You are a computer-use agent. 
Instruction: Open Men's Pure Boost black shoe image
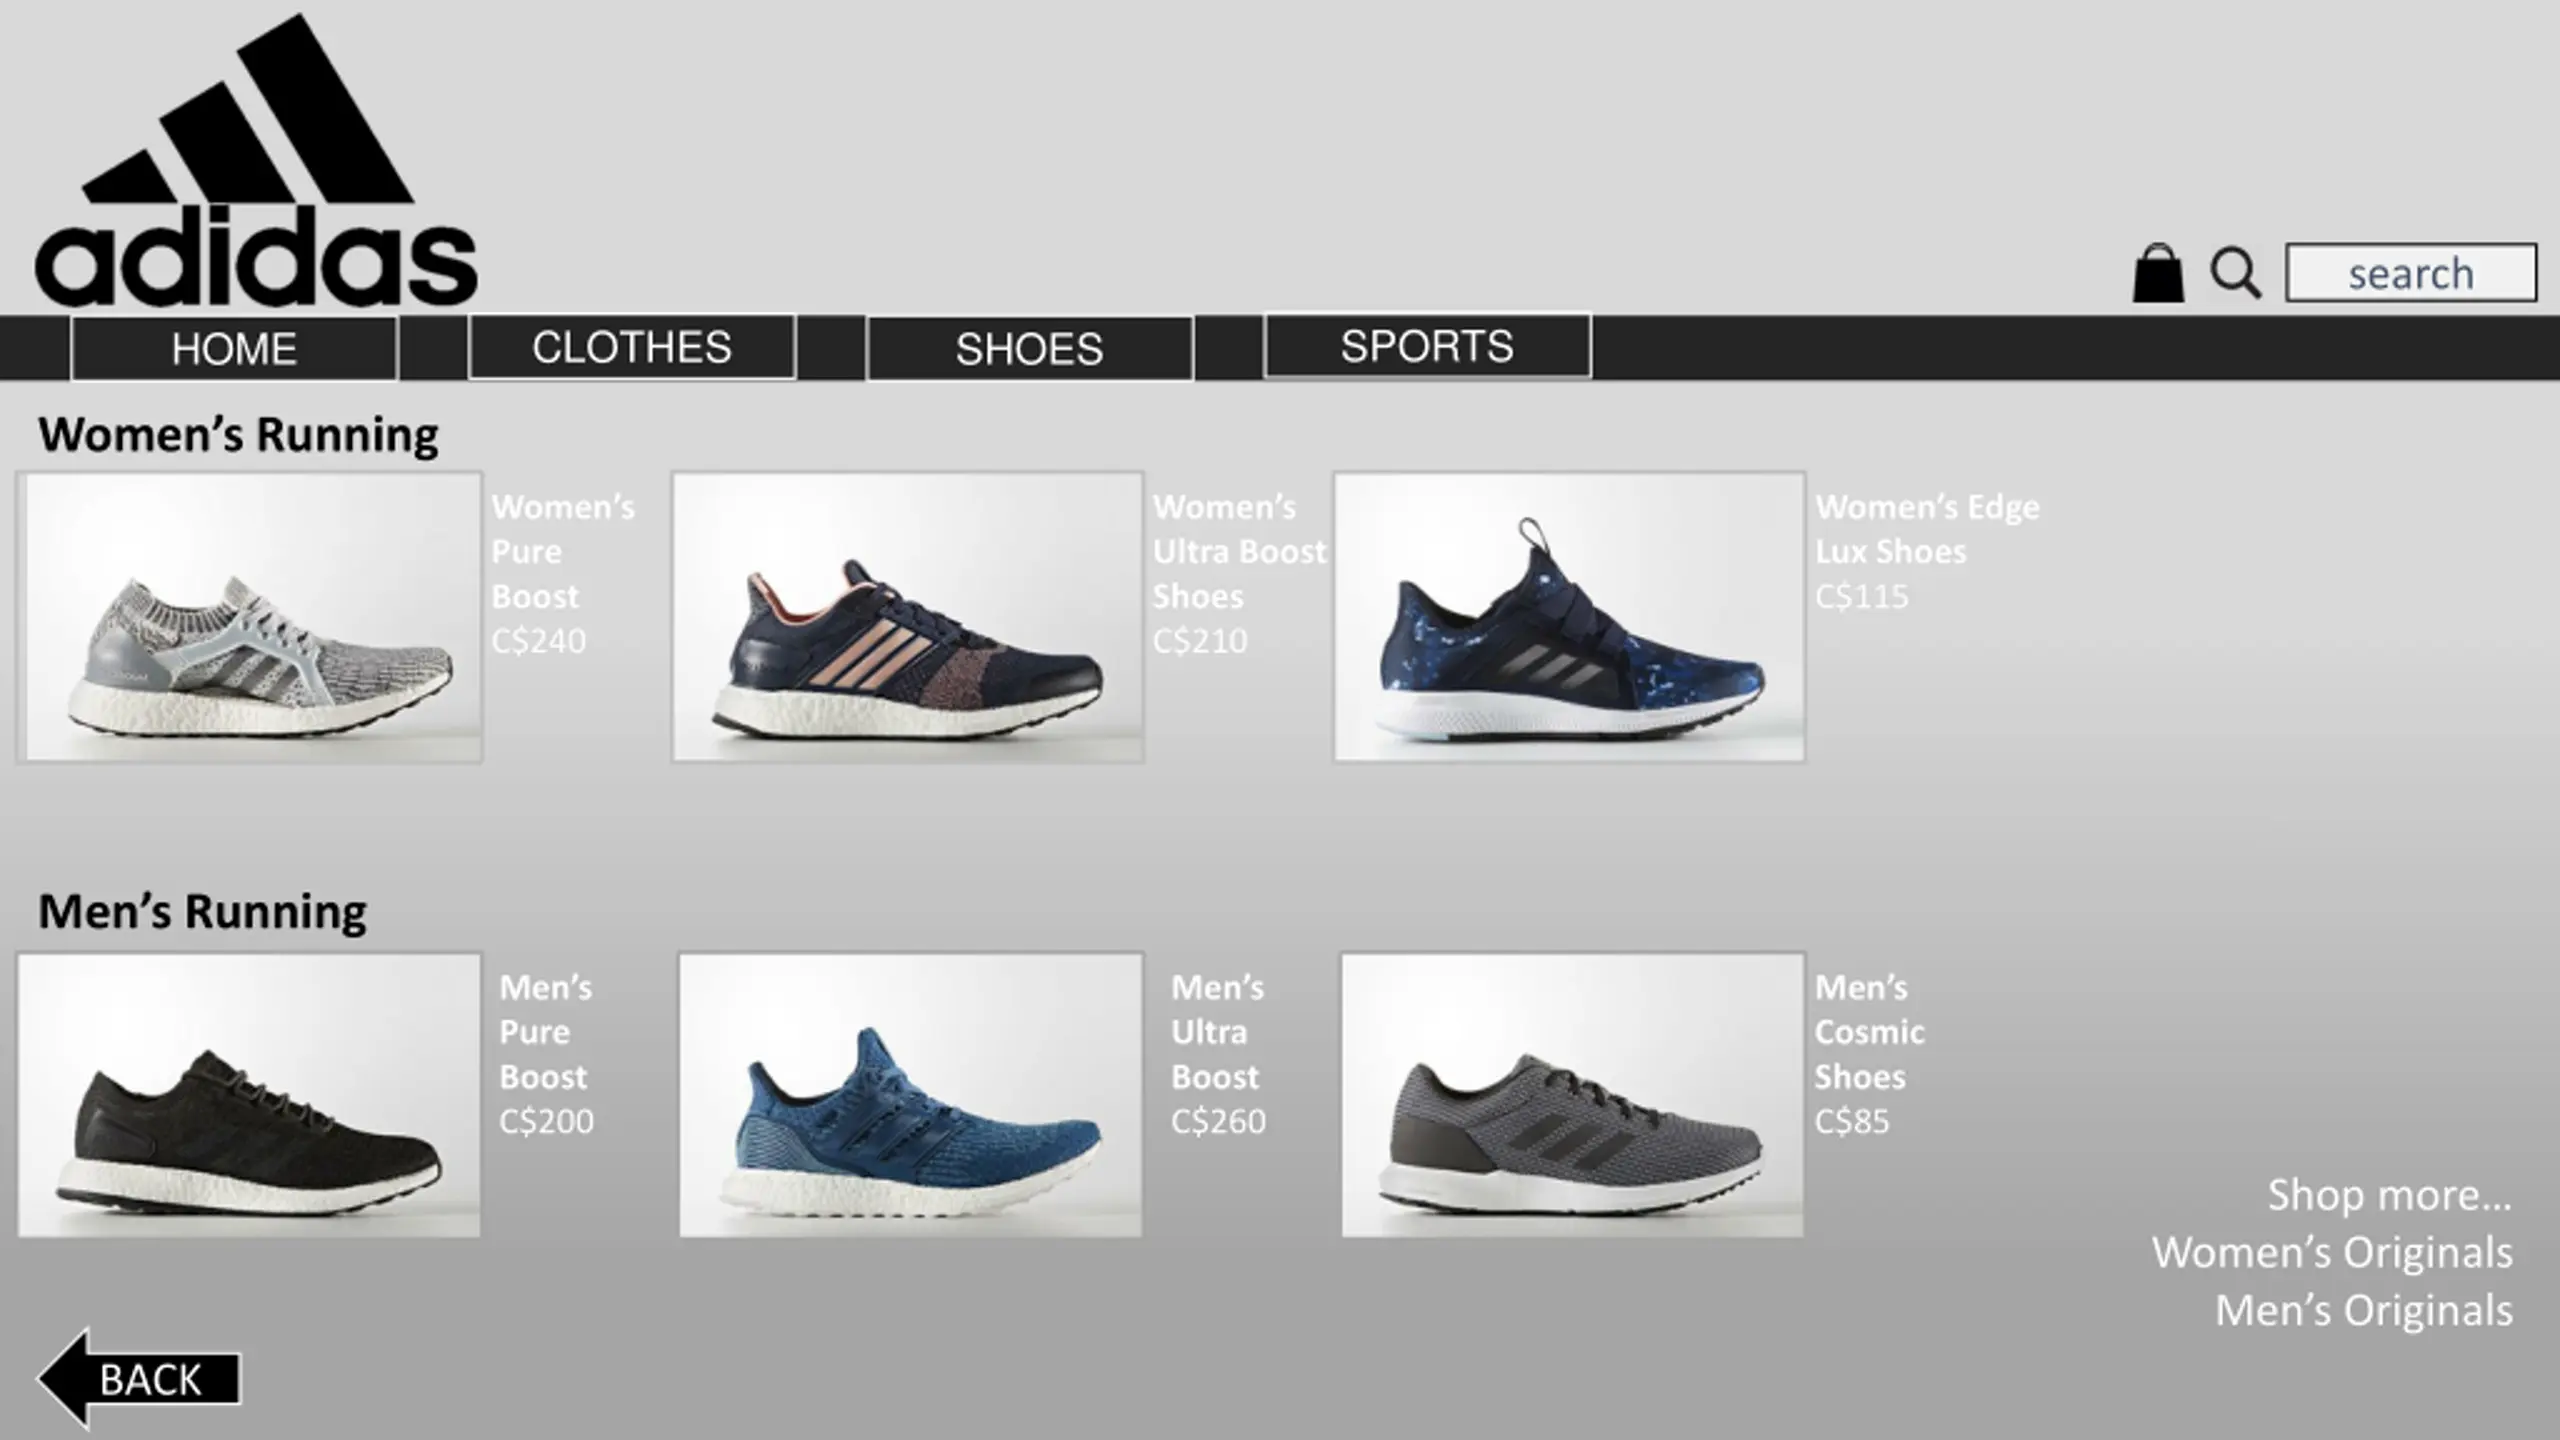[x=249, y=1095]
